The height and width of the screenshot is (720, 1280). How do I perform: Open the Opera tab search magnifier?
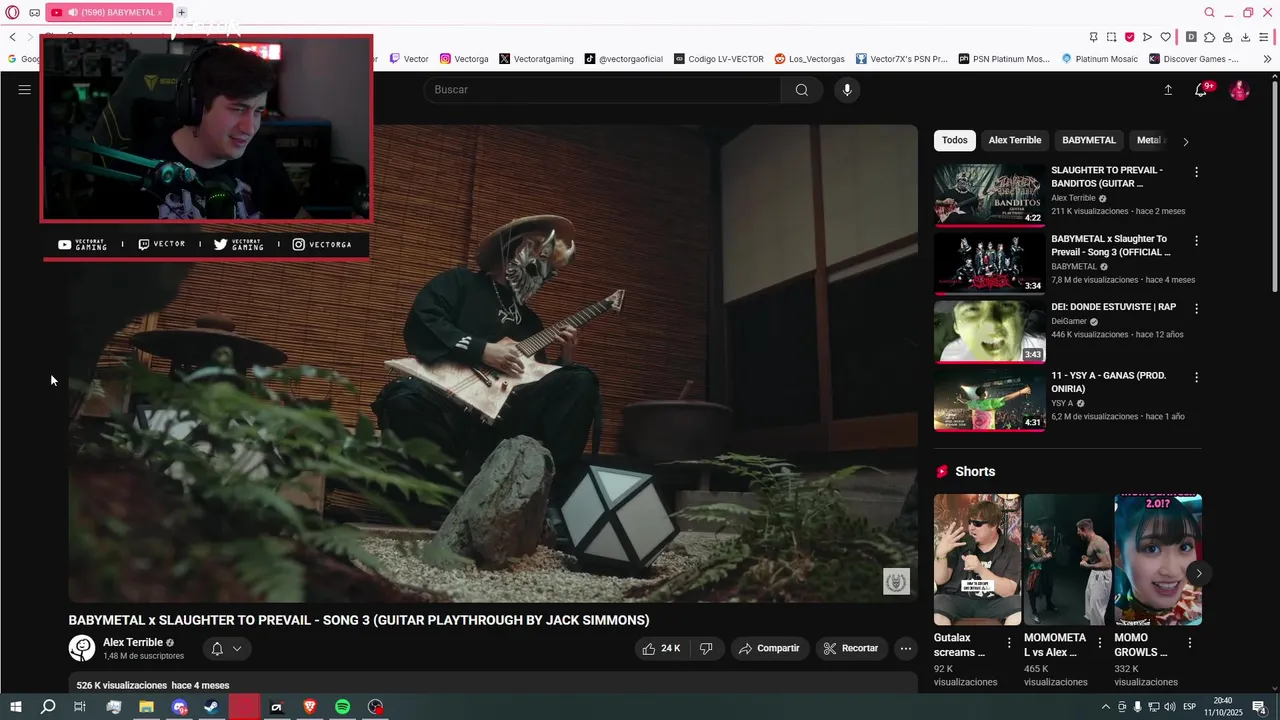1209,12
